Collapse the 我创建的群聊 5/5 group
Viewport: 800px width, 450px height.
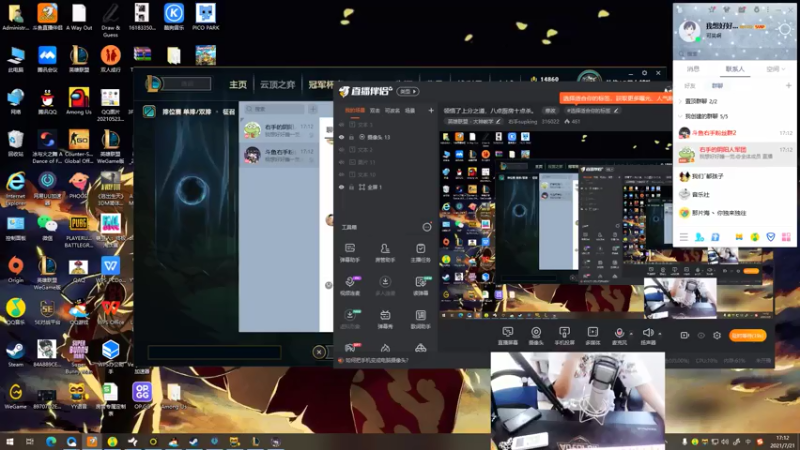point(680,116)
